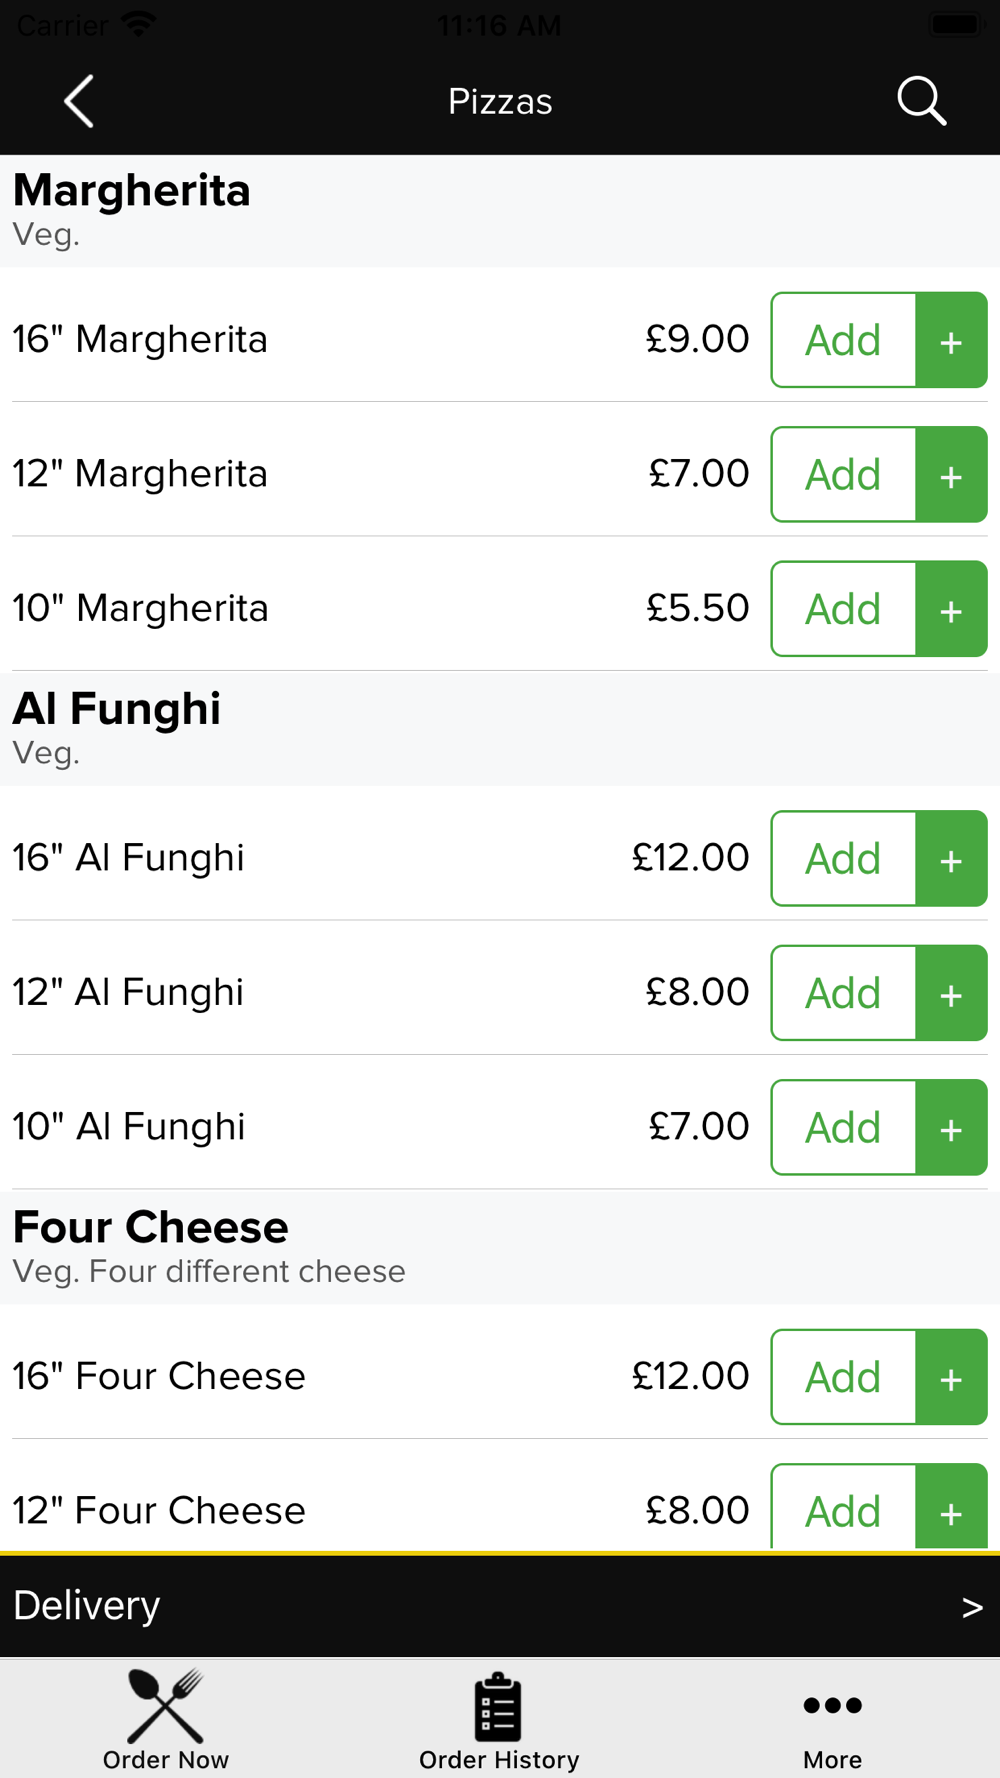Viewport: 1000px width, 1778px height.
Task: Add 16" Margherita to order
Action: (x=843, y=340)
